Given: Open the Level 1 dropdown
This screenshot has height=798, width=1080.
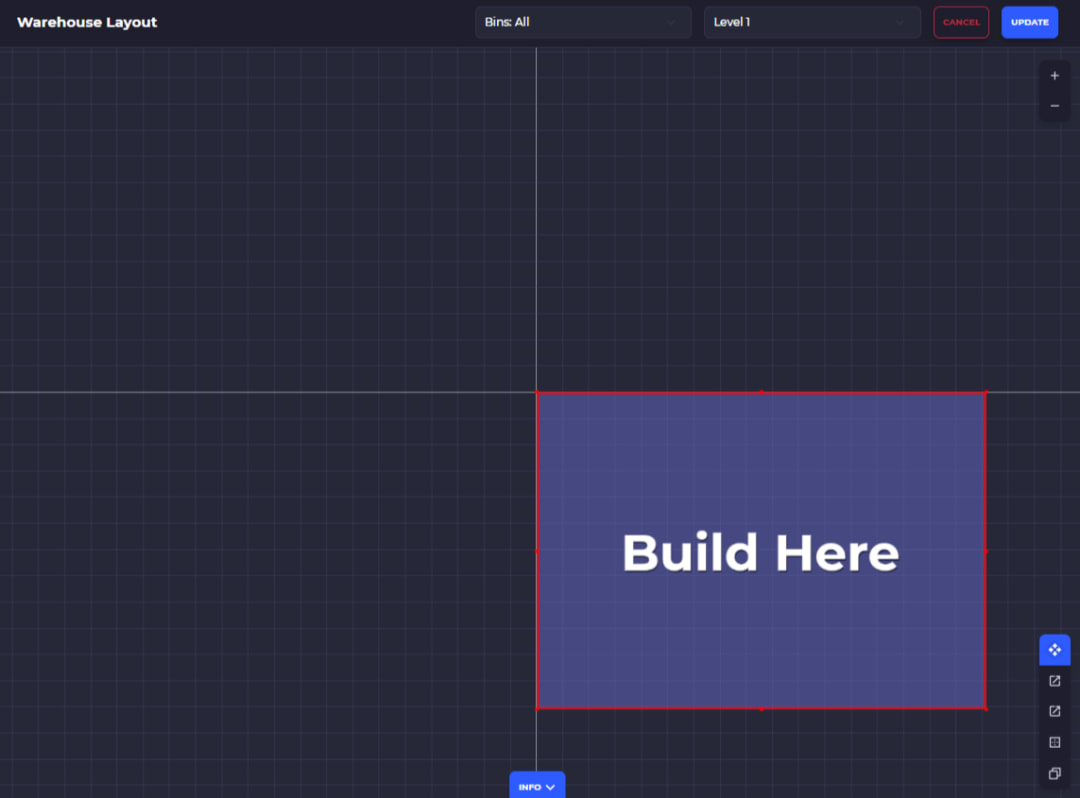Looking at the screenshot, I should click(x=812, y=22).
